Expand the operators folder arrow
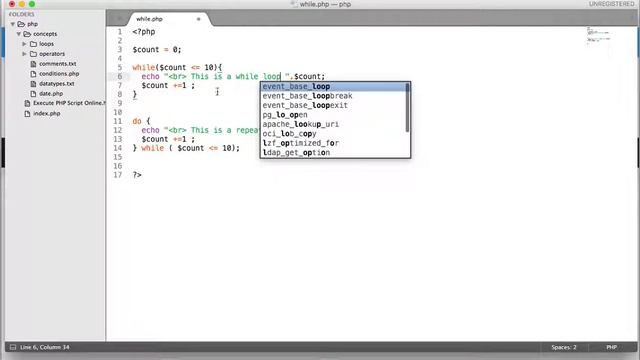The height and width of the screenshot is (360, 640). pos(24,54)
